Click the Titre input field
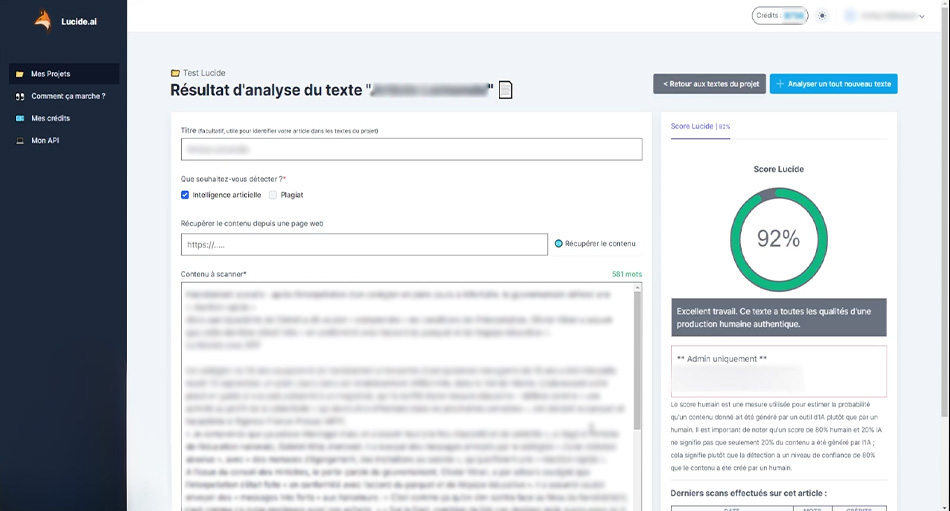 point(411,149)
